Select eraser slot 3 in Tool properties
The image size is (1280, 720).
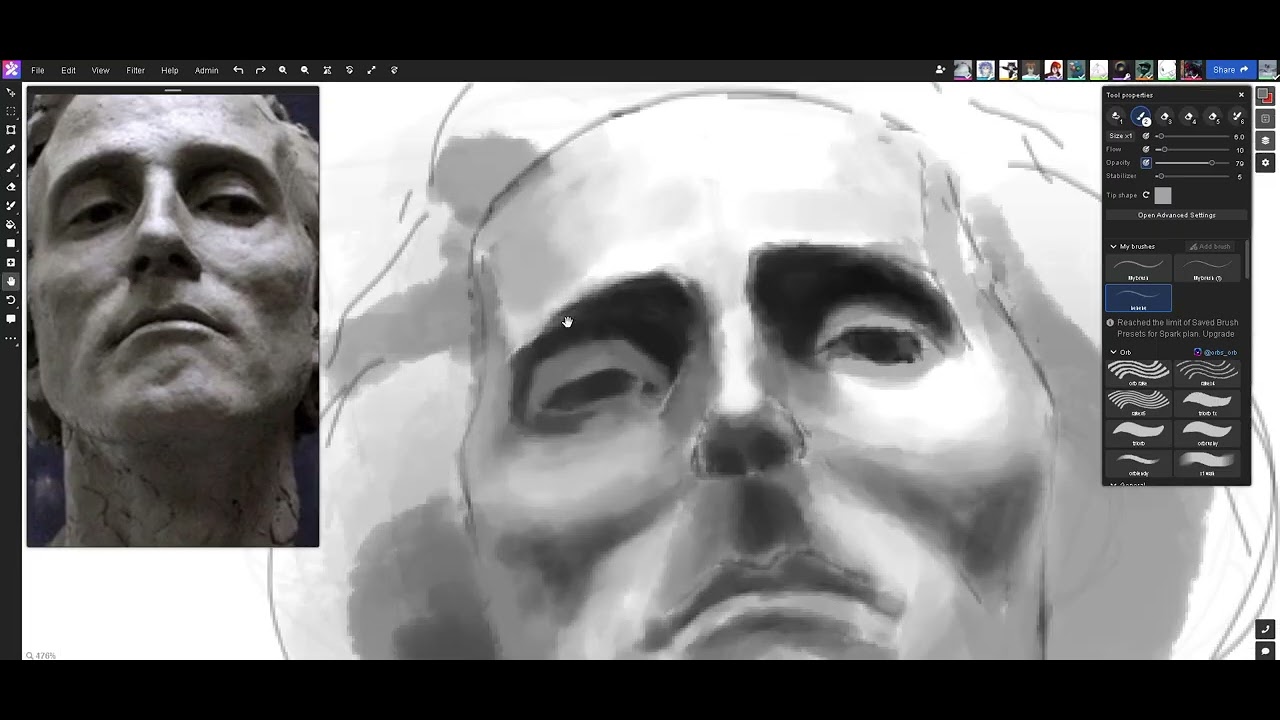[x=1165, y=118]
